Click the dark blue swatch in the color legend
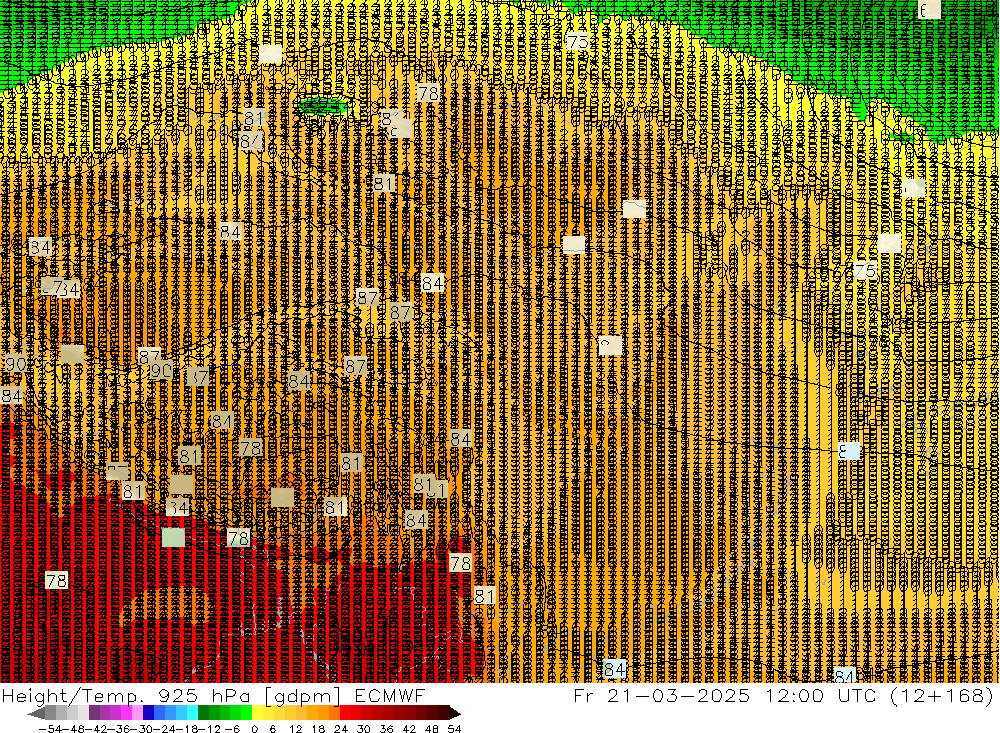 (x=148, y=713)
